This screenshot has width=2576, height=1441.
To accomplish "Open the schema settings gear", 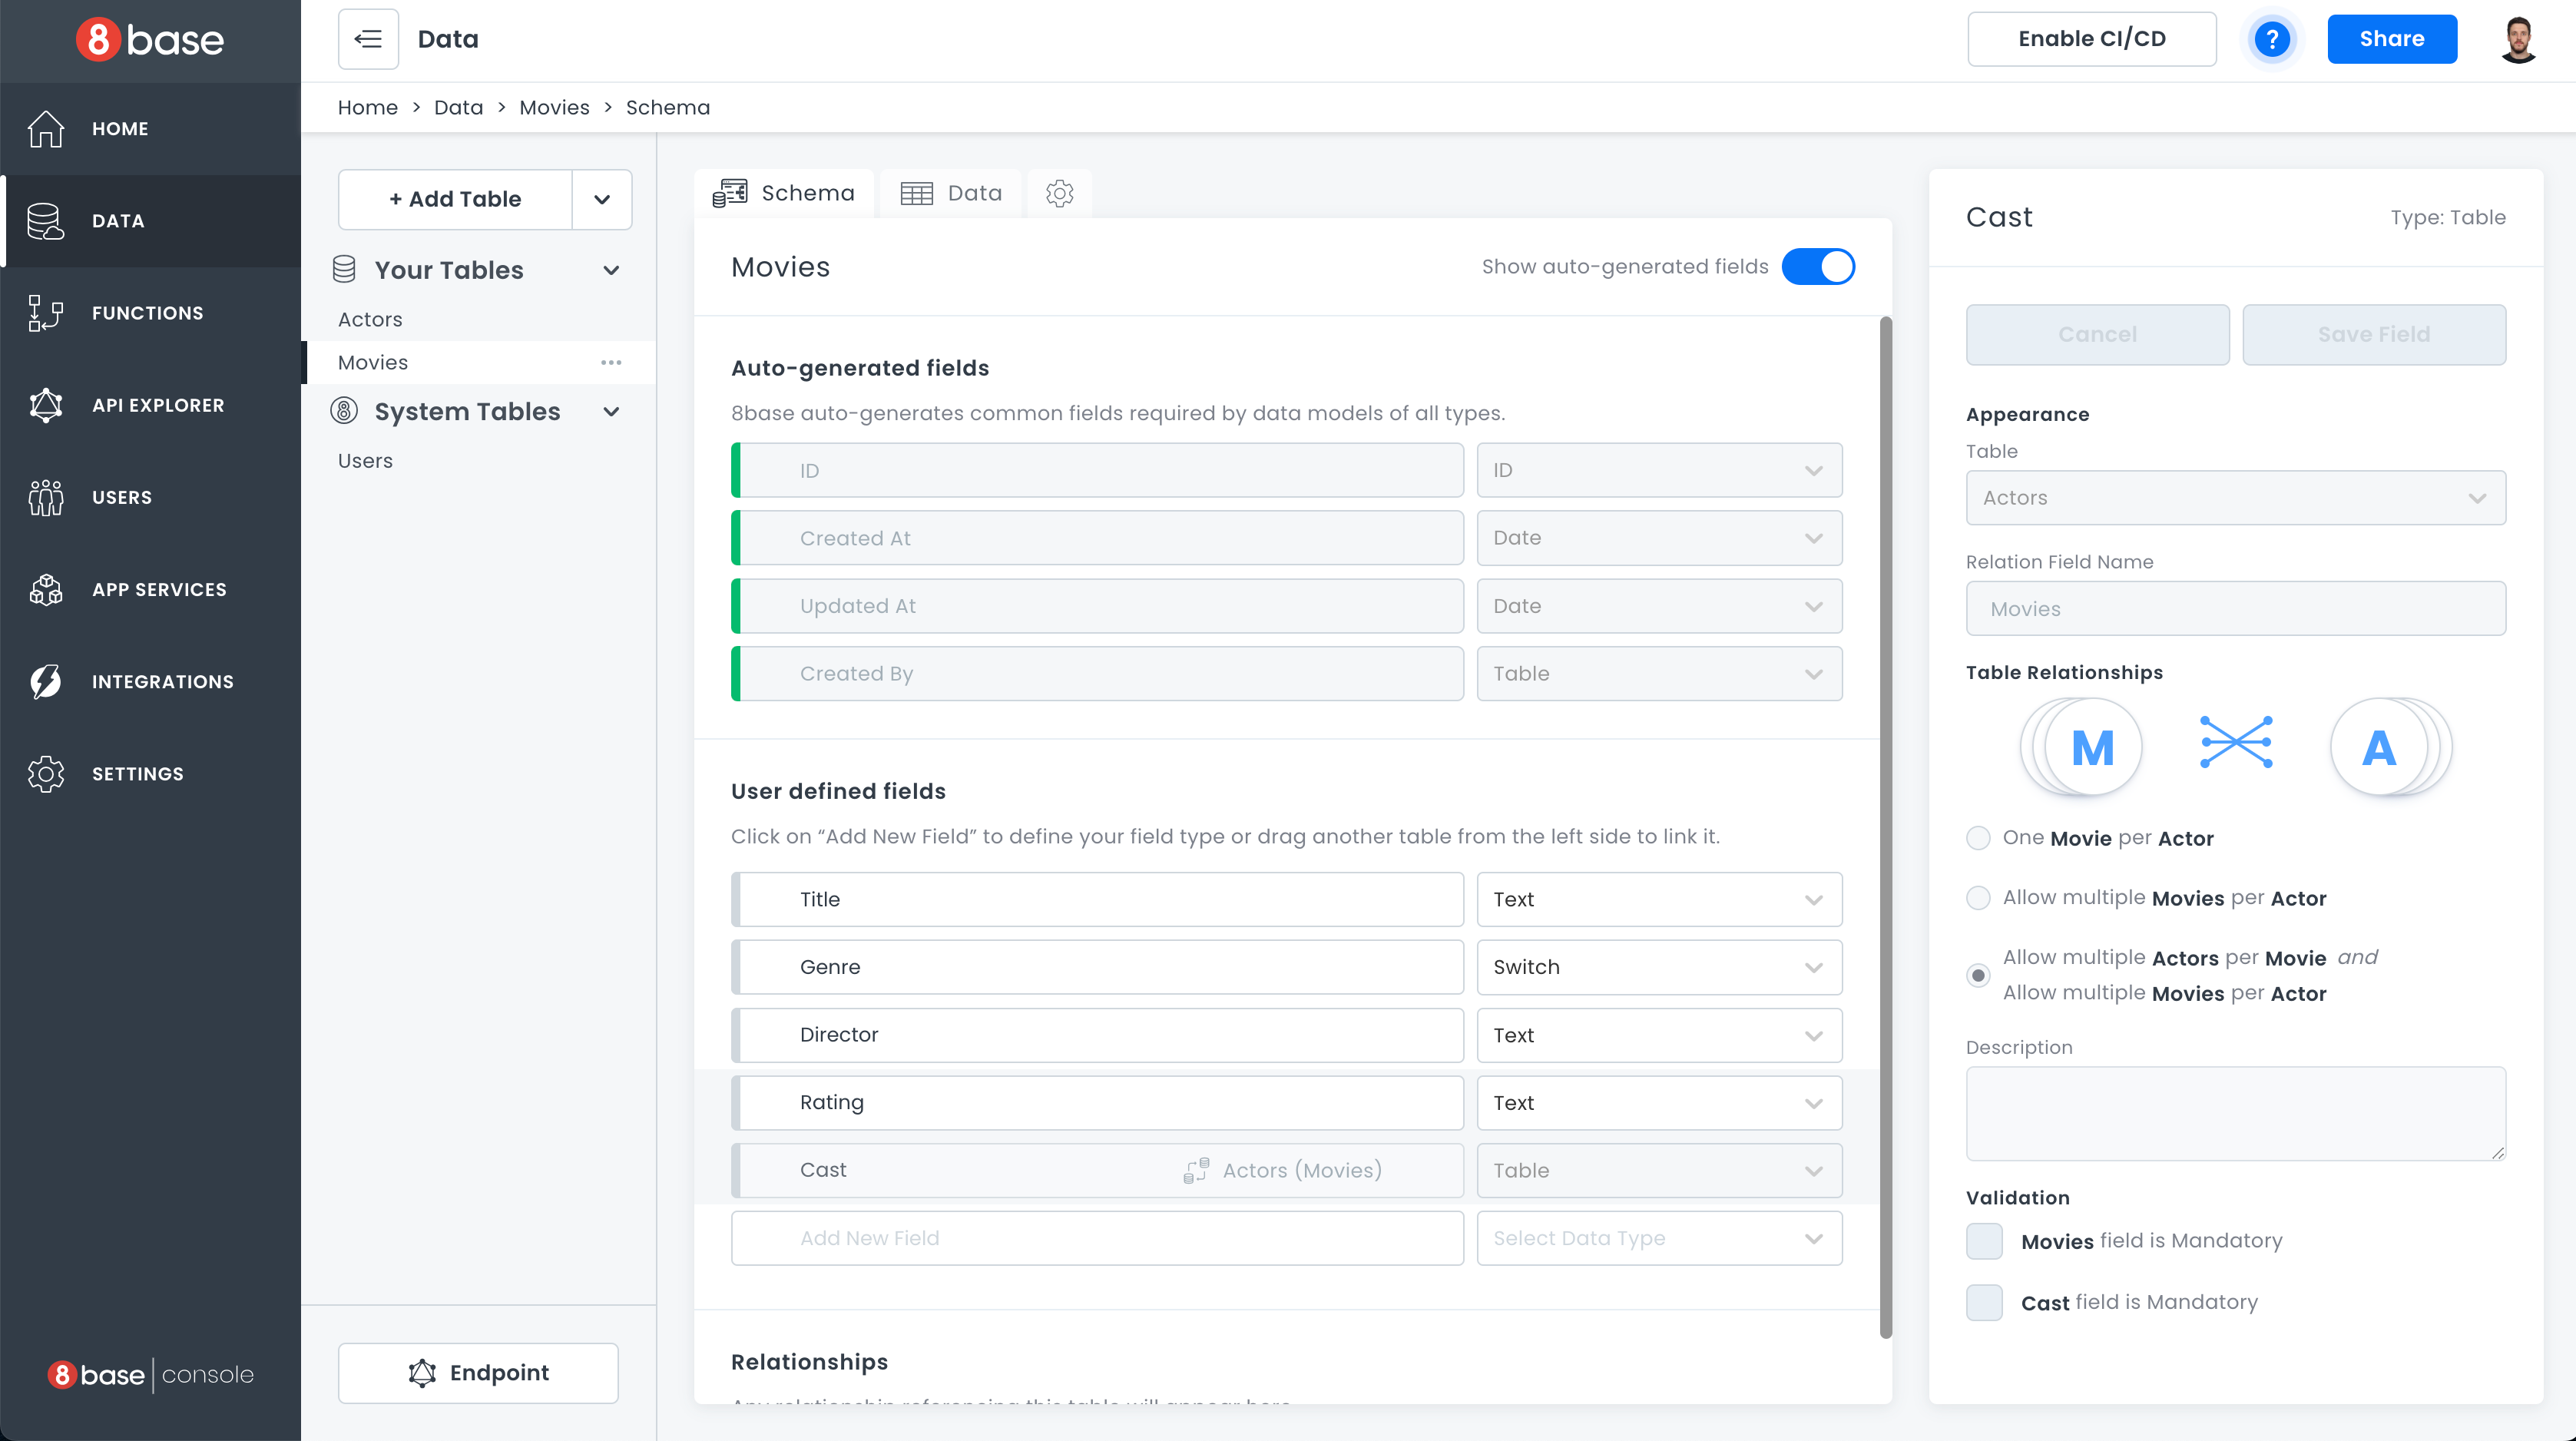I will (x=1059, y=193).
